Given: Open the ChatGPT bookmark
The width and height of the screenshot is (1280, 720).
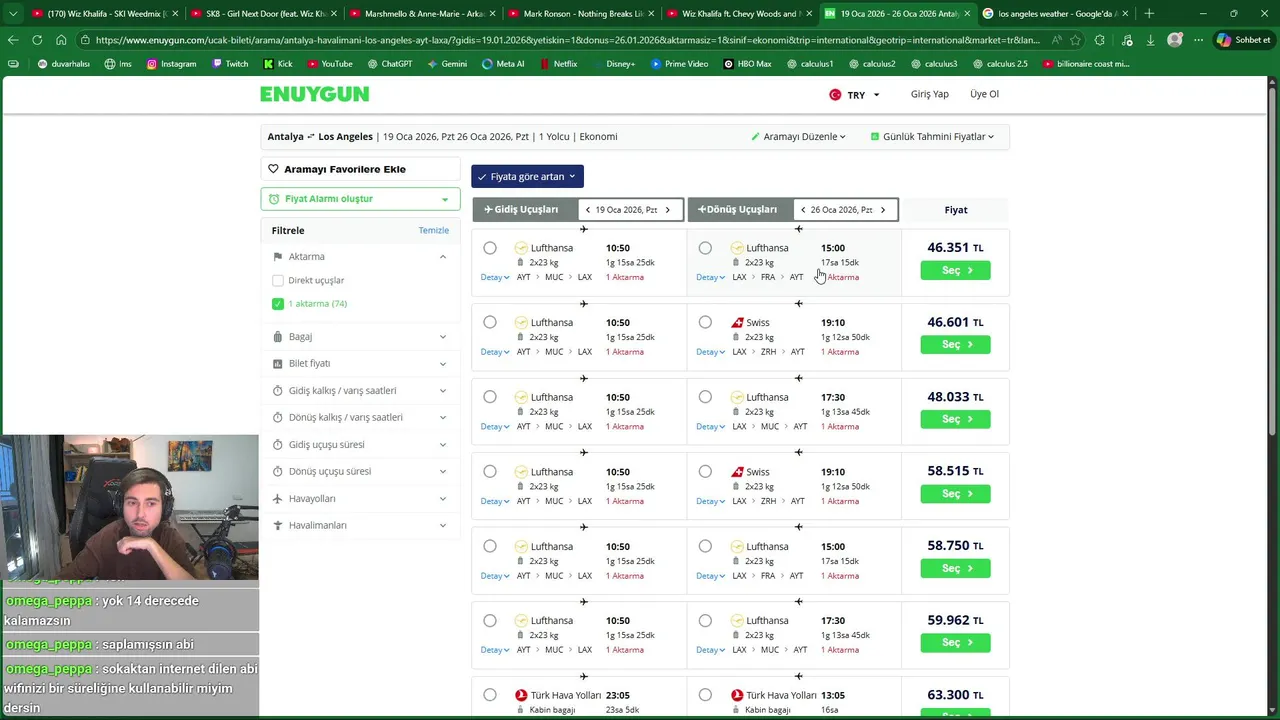Looking at the screenshot, I should click(x=389, y=64).
